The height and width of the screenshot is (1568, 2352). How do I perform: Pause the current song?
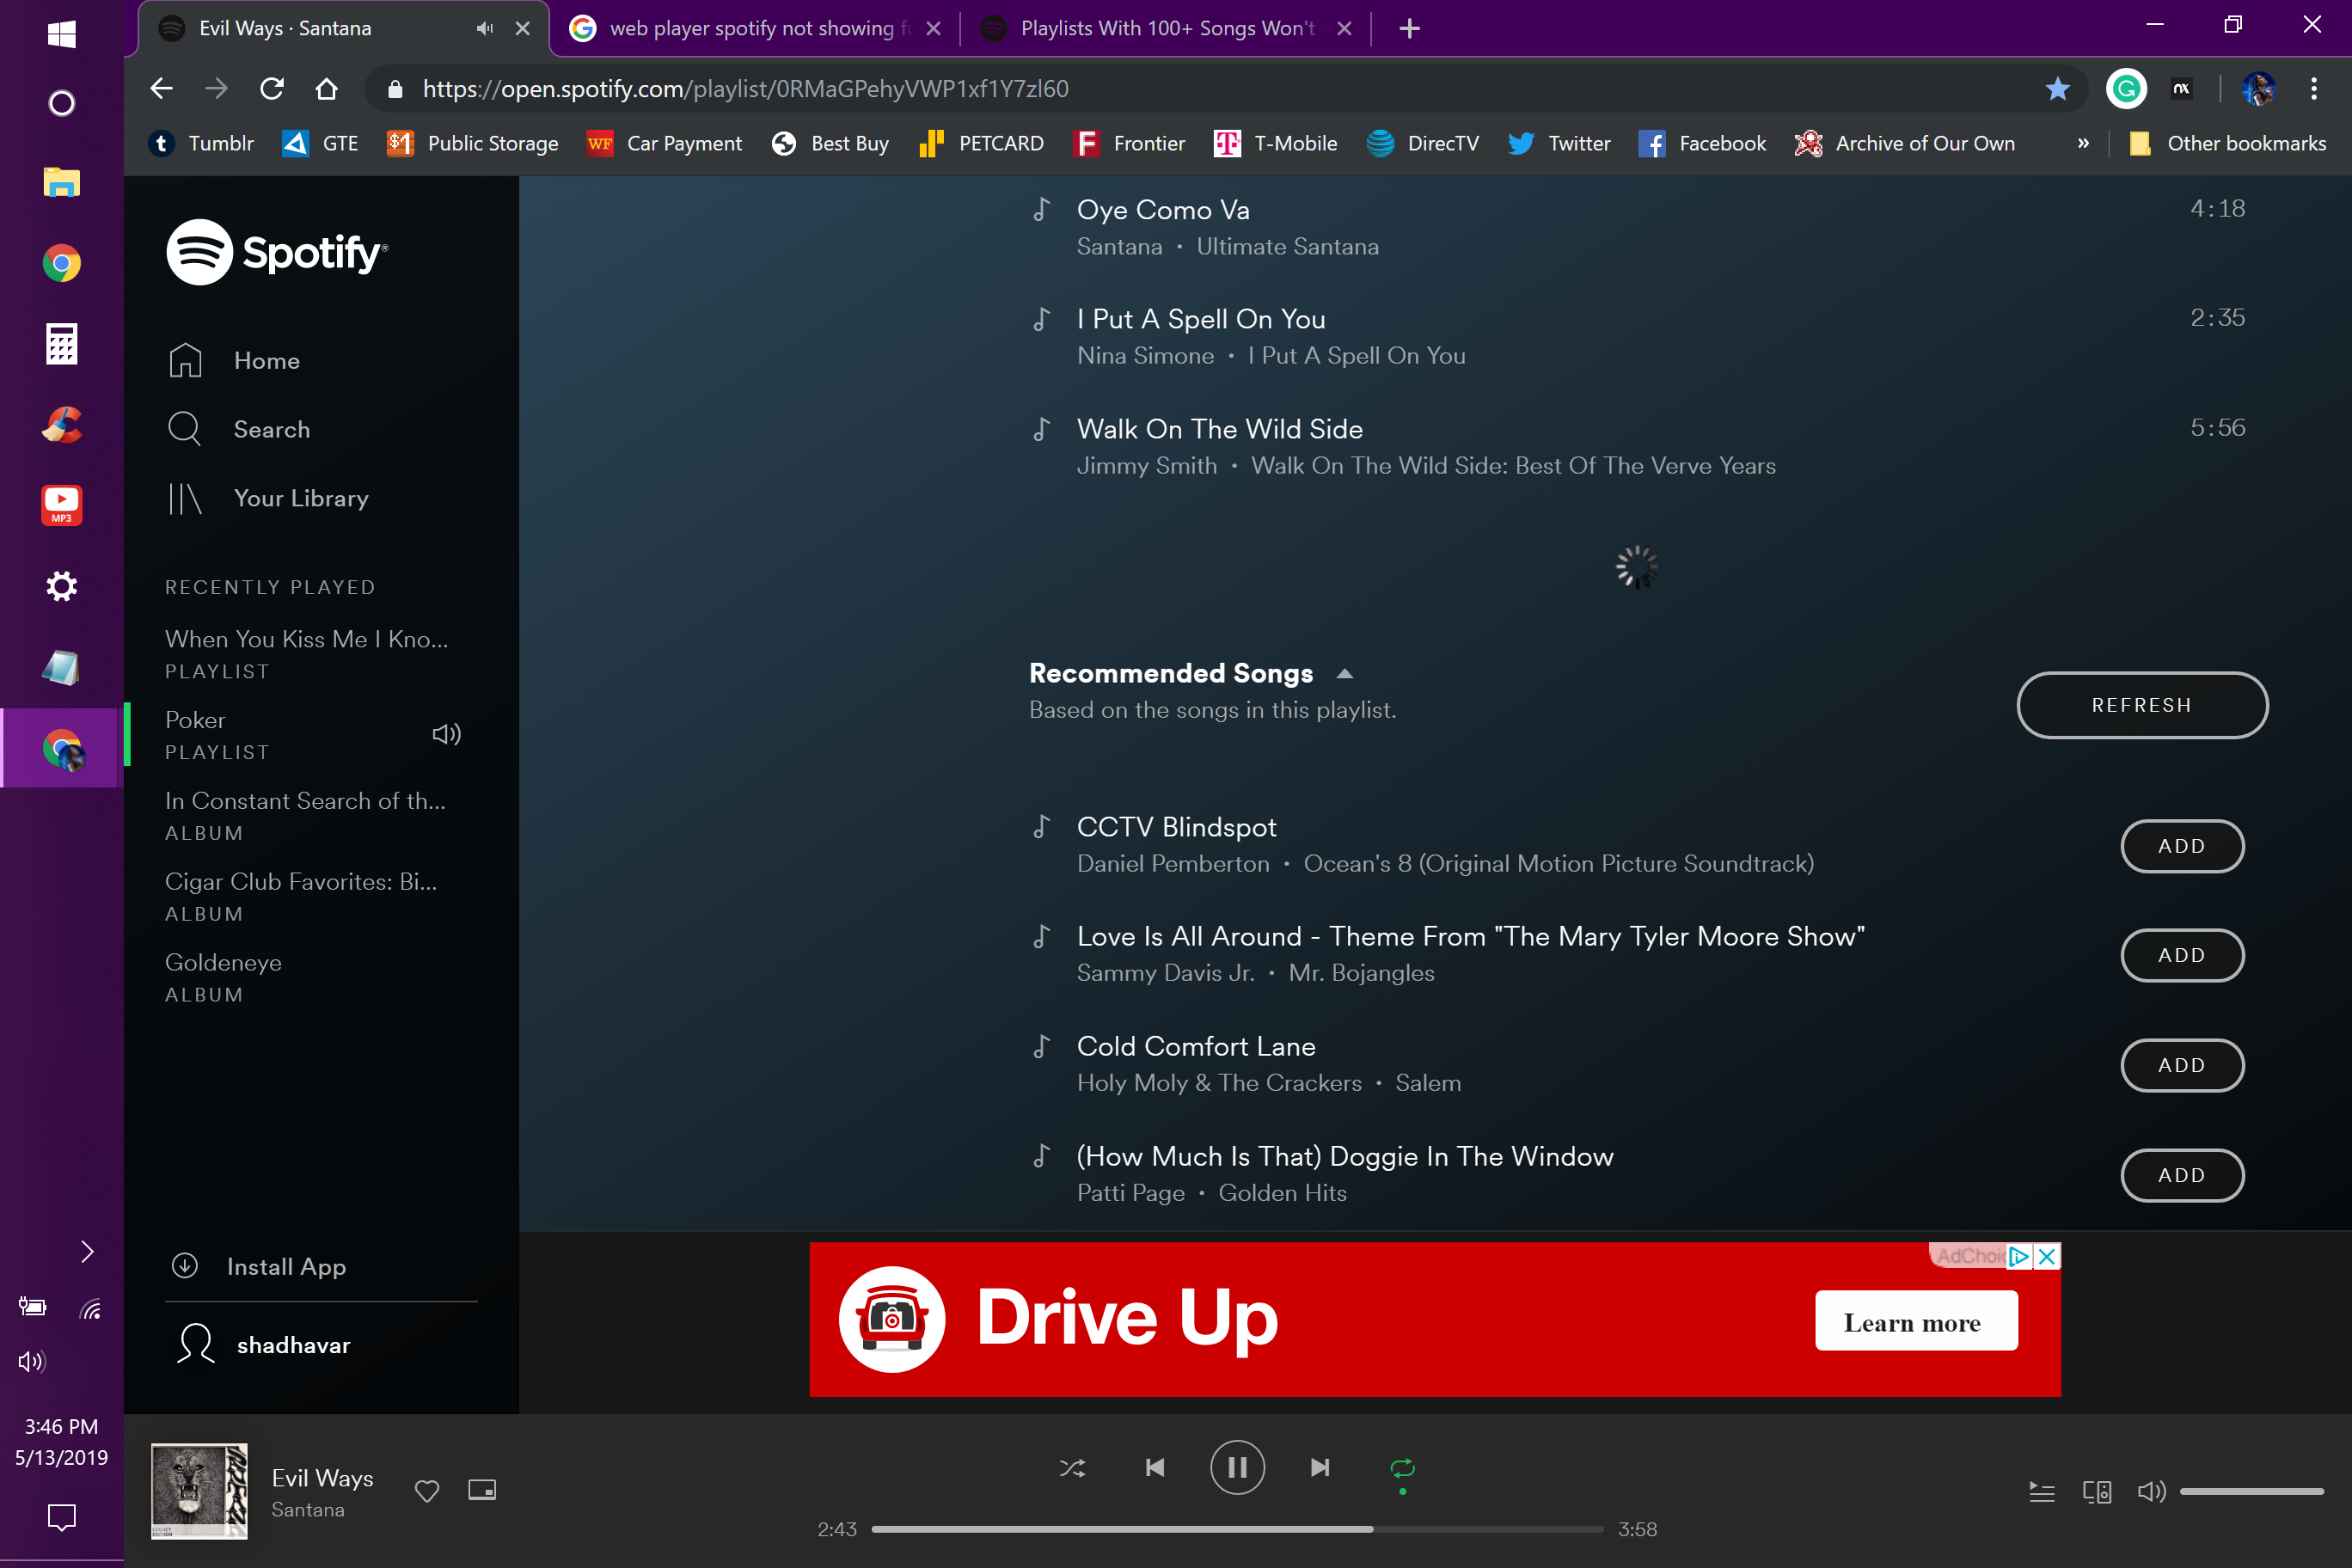tap(1237, 1468)
